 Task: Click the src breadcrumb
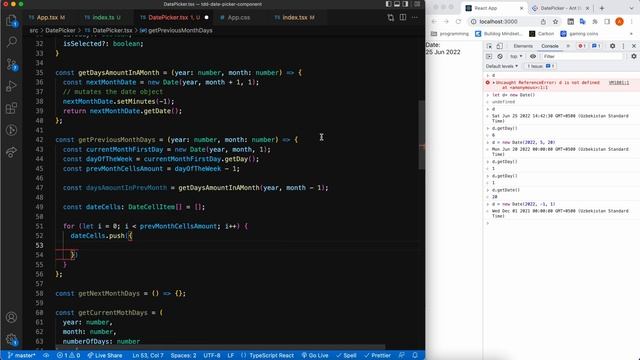pos(33,31)
